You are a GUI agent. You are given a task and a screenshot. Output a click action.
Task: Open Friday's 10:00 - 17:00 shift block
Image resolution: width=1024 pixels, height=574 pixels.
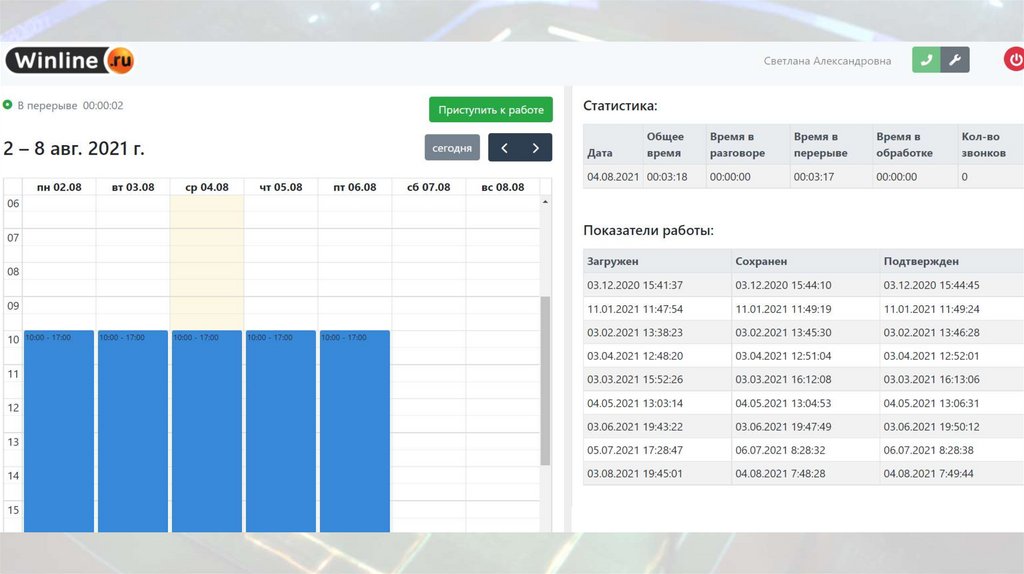[355, 430]
